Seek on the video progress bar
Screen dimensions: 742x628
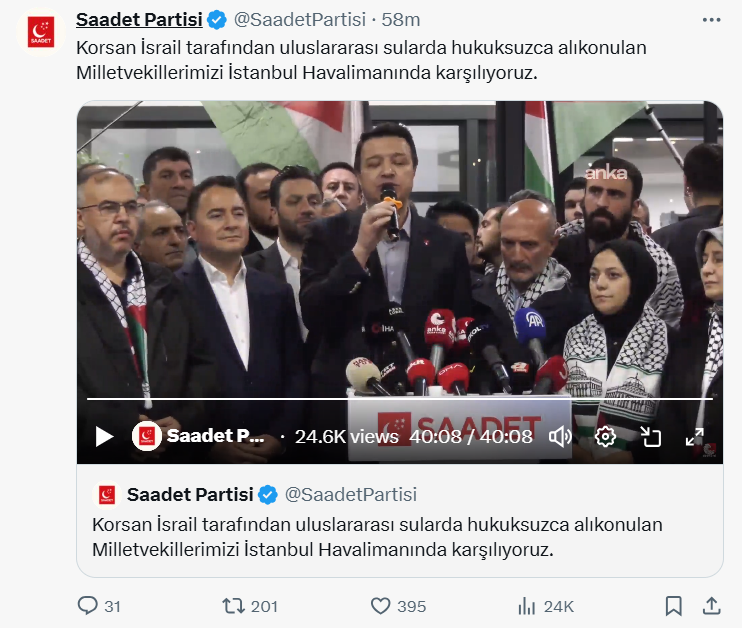(400, 399)
